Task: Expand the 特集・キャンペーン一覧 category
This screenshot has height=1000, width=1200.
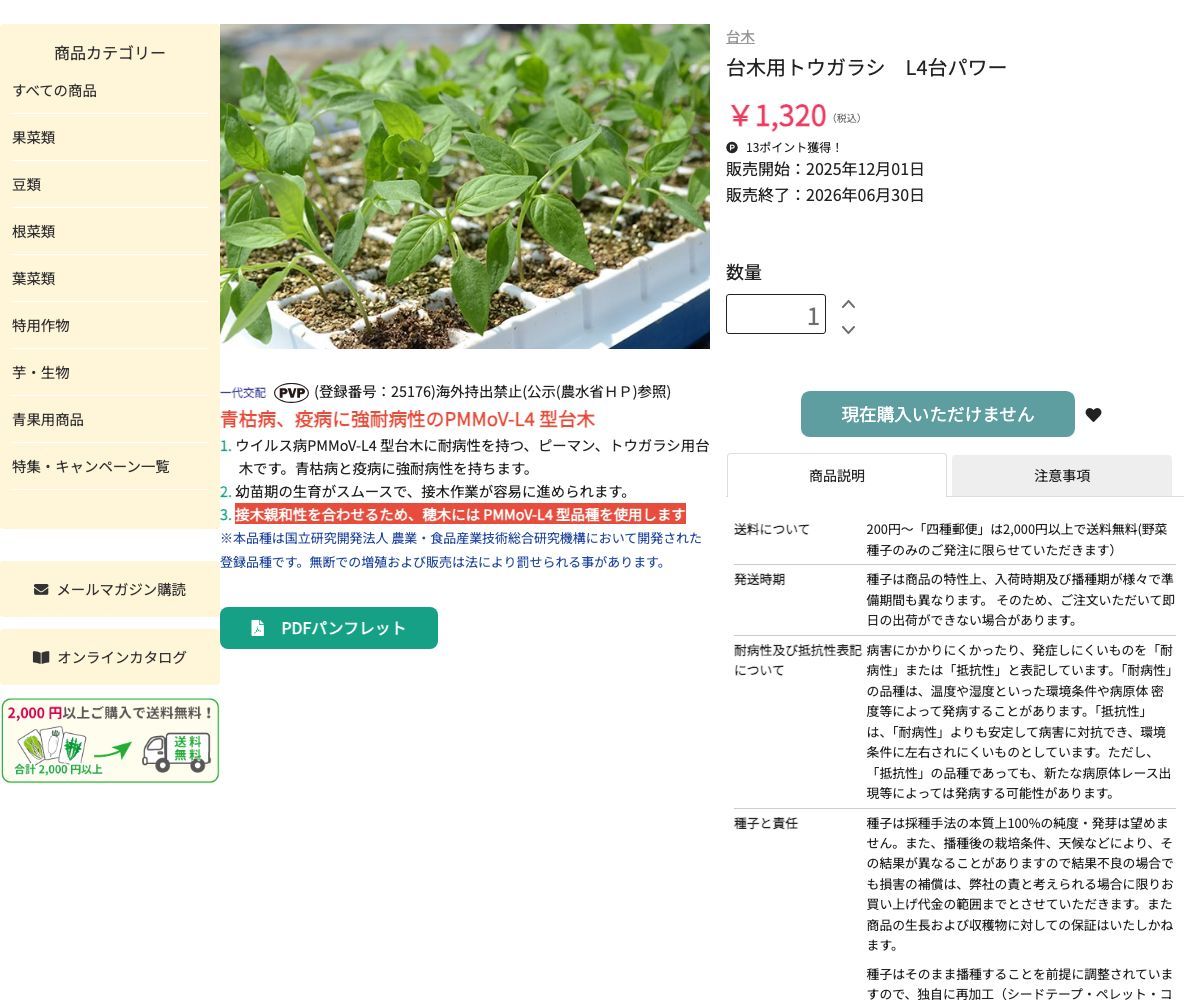Action: tap(90, 466)
